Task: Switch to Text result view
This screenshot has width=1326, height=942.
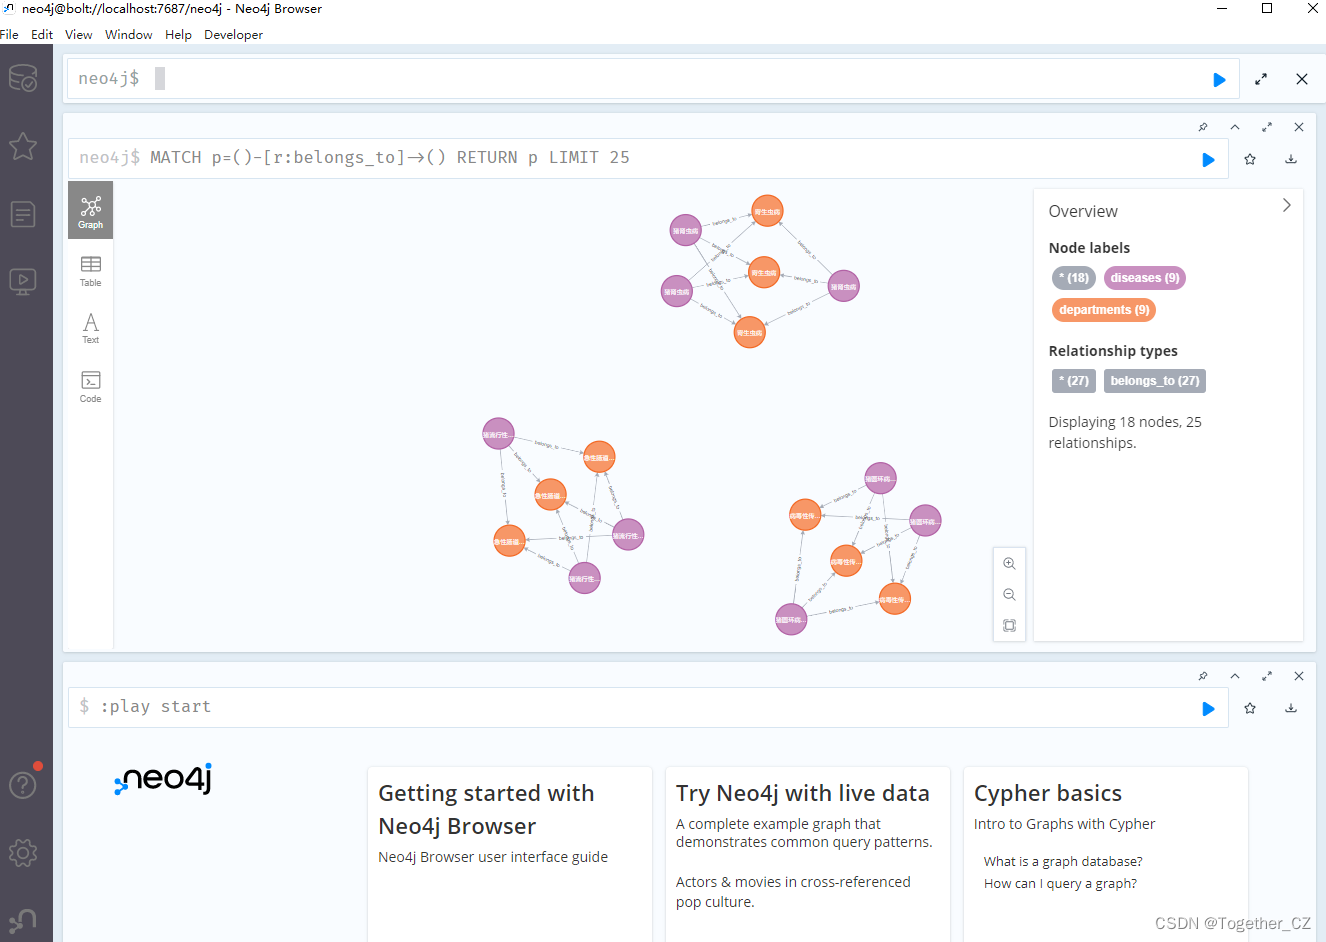Action: 91,328
